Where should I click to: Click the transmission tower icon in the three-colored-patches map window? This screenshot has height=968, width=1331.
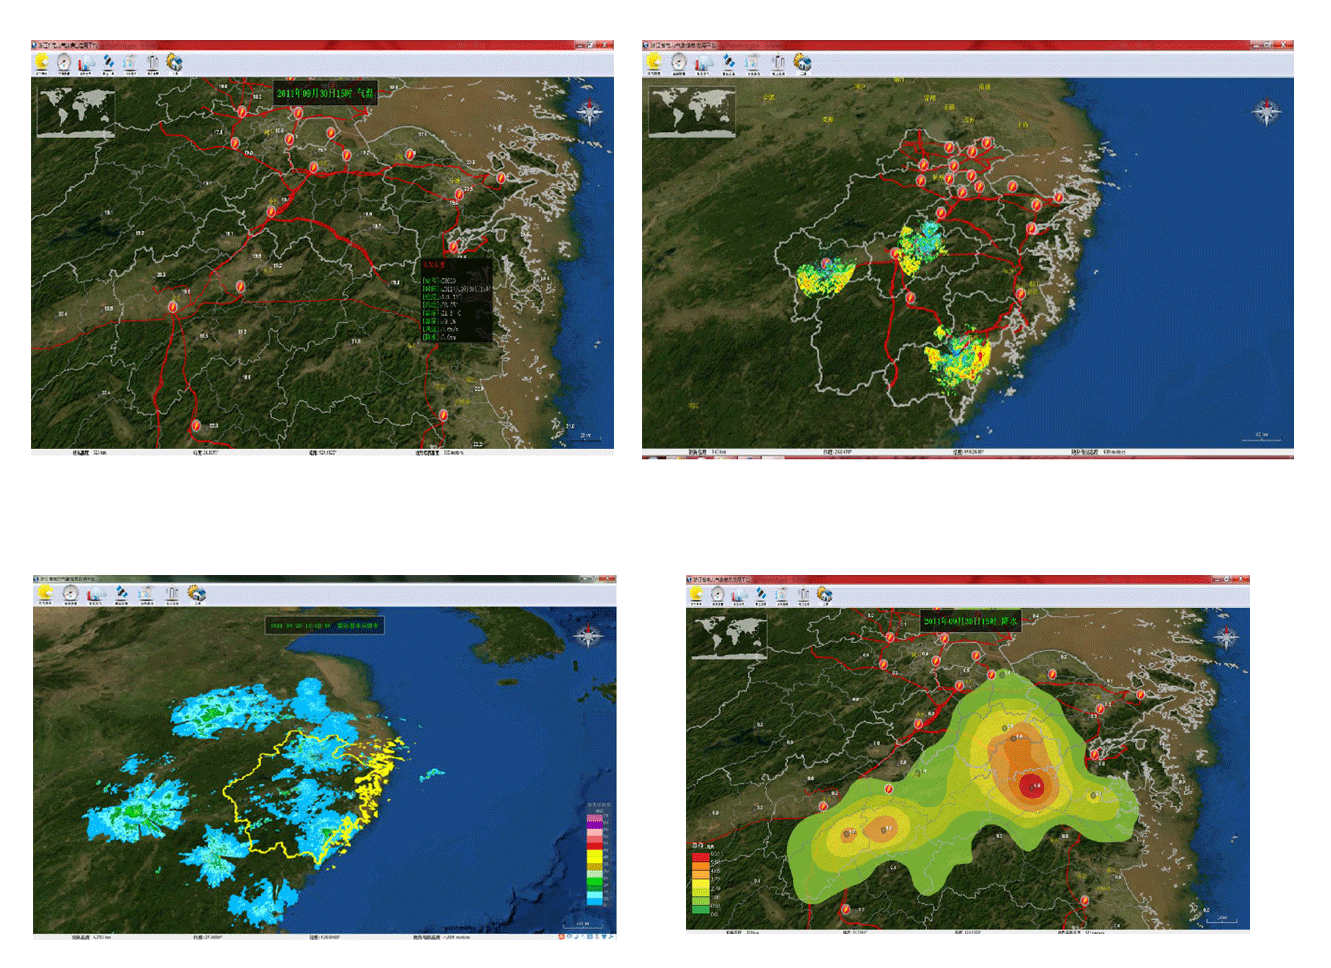coord(777,63)
